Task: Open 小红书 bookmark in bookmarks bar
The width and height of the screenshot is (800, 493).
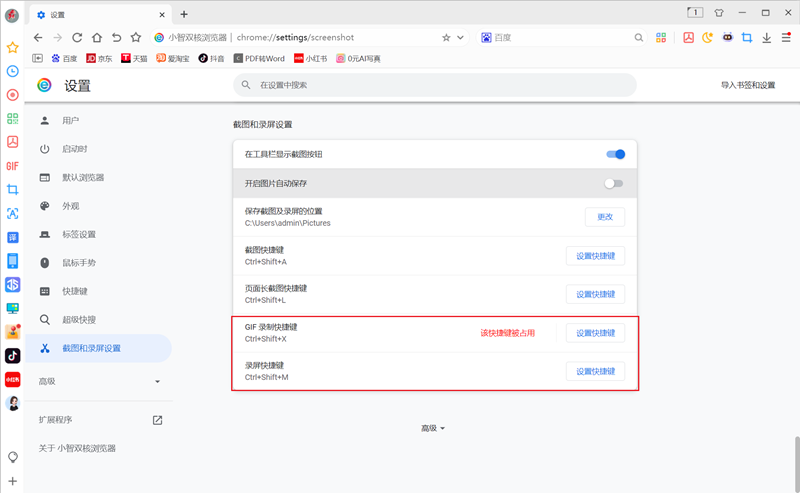Action: coord(310,59)
